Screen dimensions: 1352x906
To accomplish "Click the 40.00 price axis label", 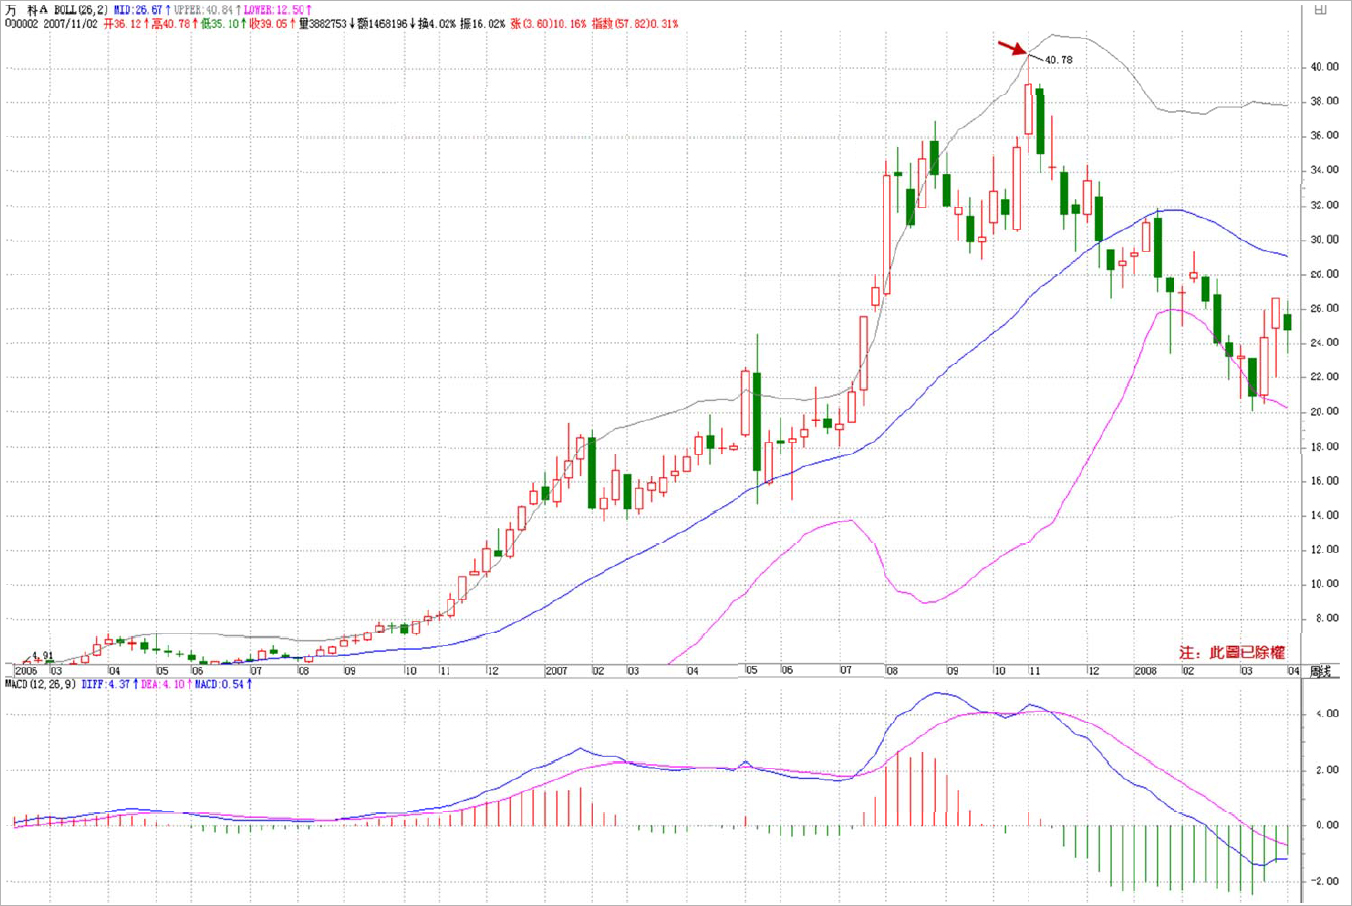I will tap(1325, 67).
